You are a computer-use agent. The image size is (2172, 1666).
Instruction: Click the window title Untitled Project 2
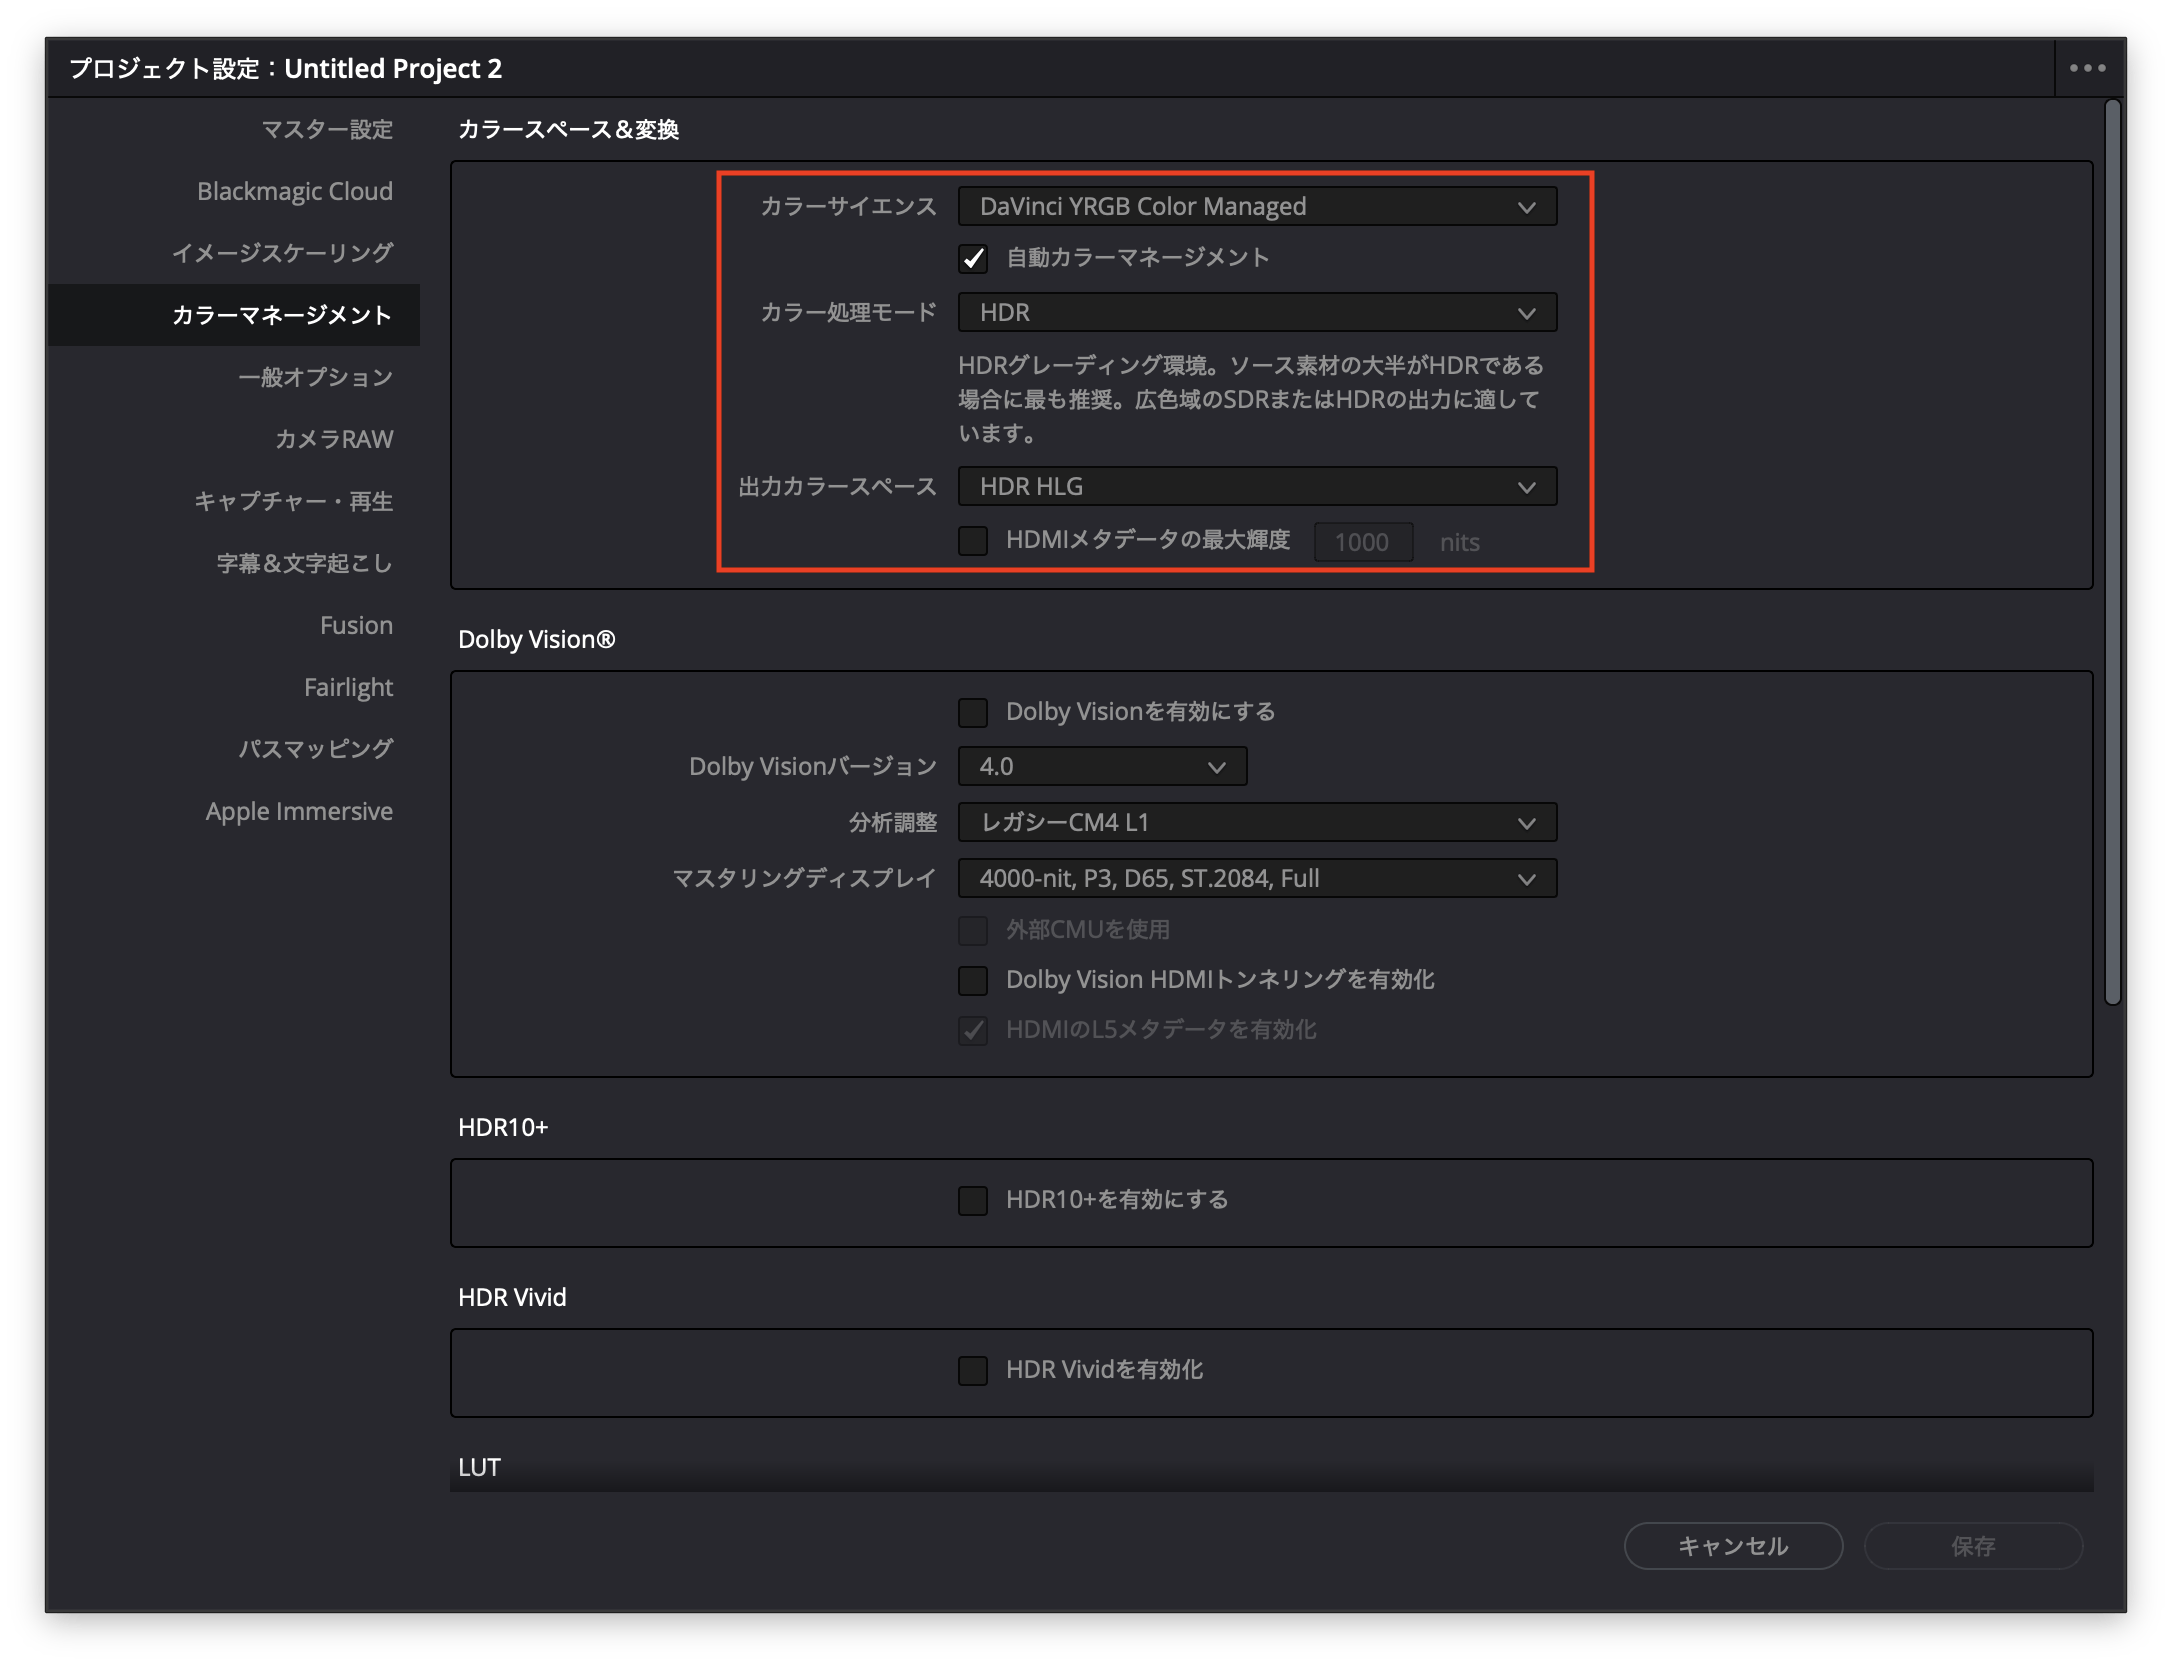(x=393, y=68)
